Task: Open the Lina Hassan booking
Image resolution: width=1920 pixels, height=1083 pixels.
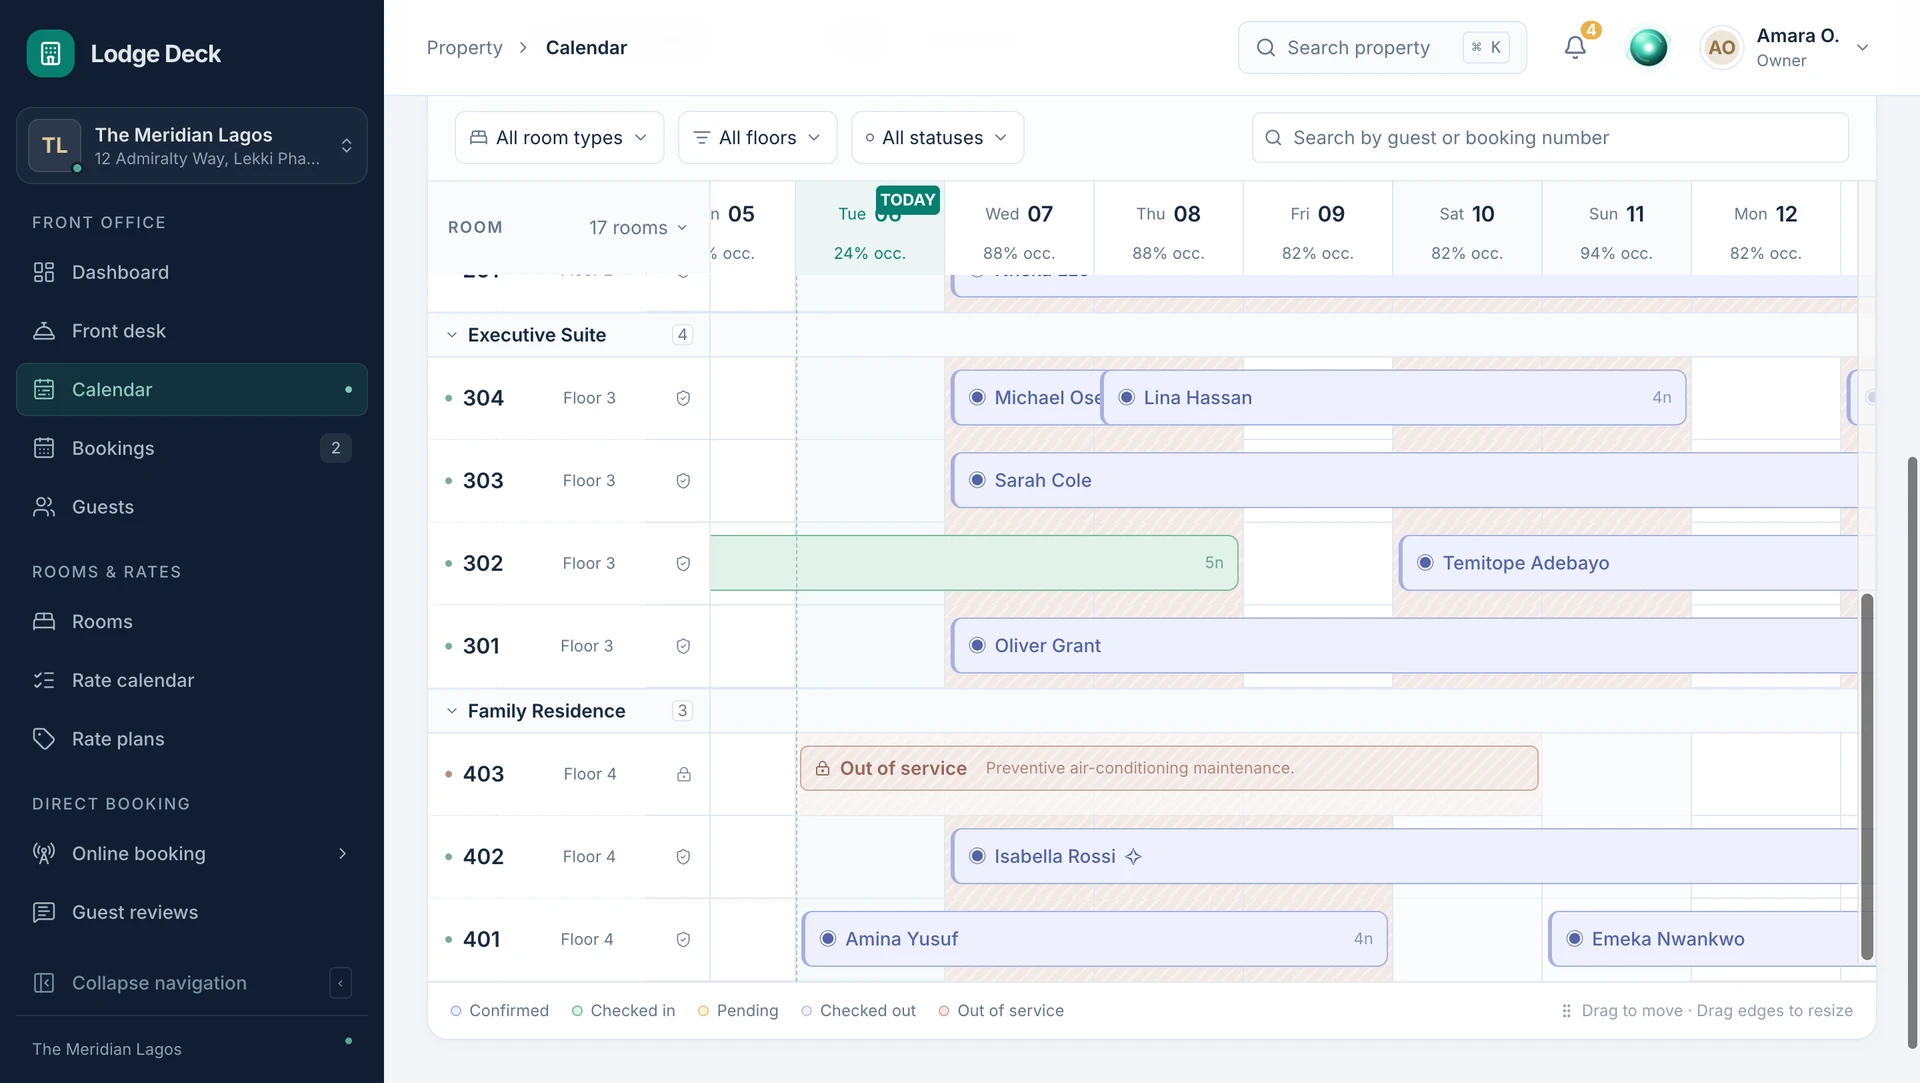Action: [1393, 398]
